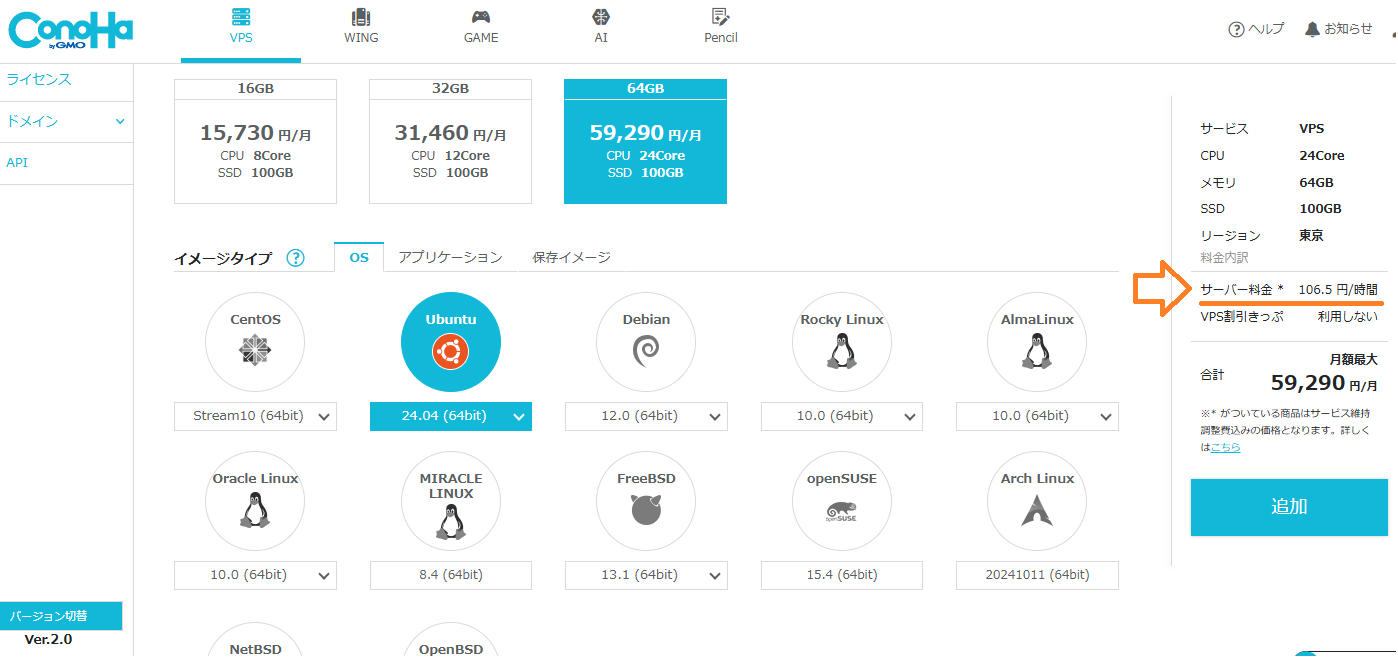Click the バージョン切替 button
1398x660 pixels.
pyautogui.click(x=61, y=616)
